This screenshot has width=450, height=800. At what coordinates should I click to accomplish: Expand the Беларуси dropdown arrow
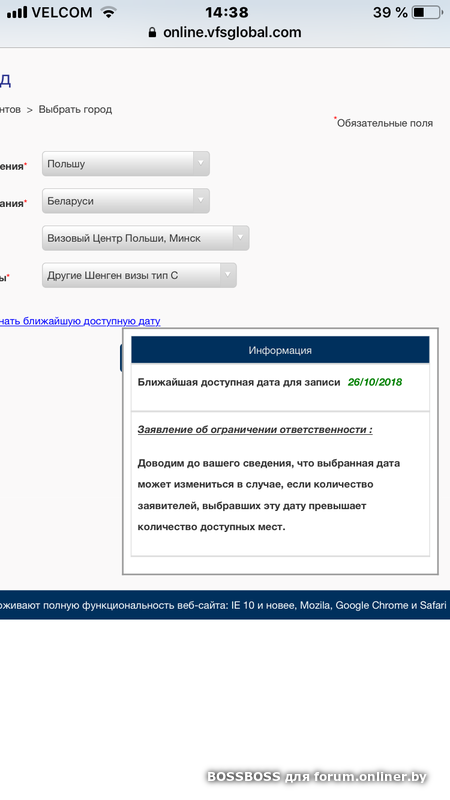pos(201,201)
